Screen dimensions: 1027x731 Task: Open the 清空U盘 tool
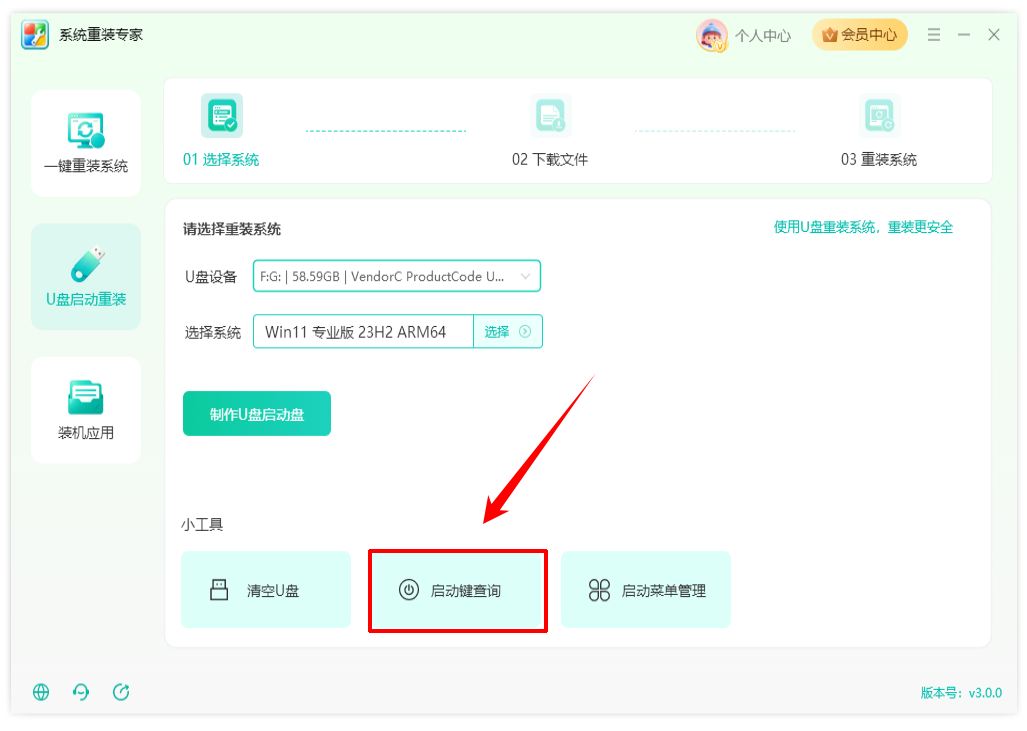(x=266, y=590)
